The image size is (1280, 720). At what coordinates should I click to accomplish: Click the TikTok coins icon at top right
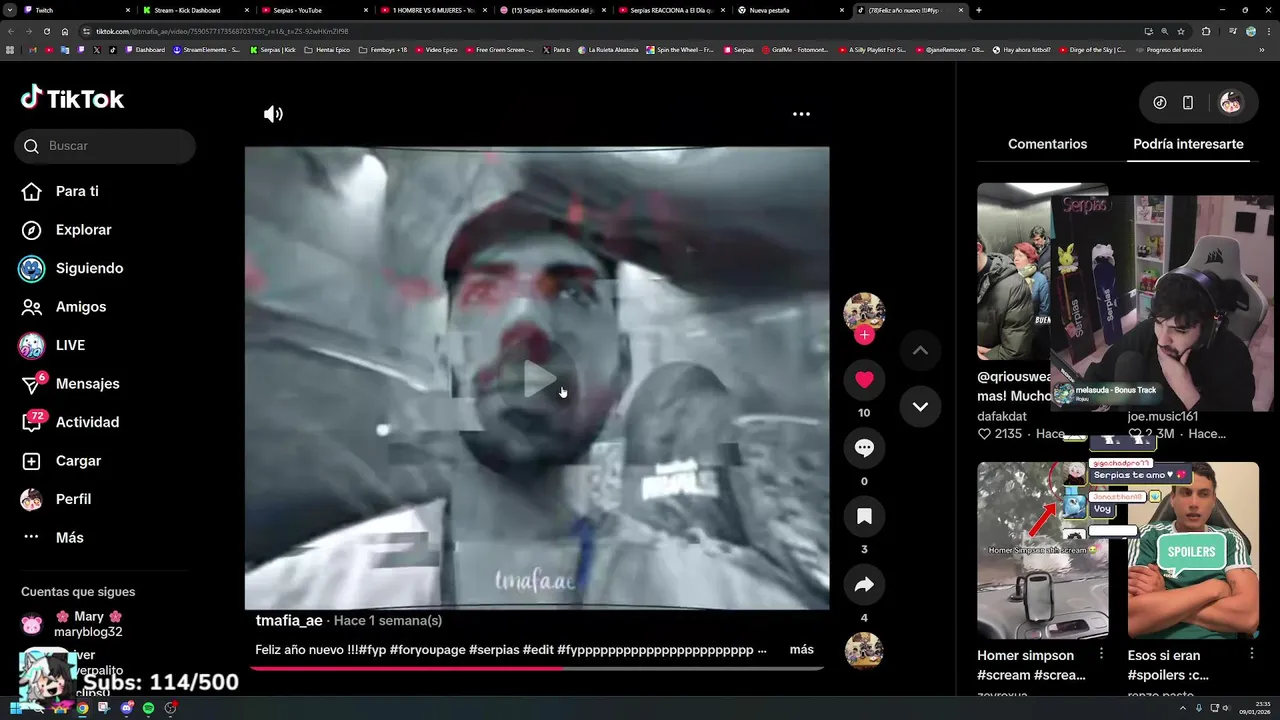(x=1160, y=102)
